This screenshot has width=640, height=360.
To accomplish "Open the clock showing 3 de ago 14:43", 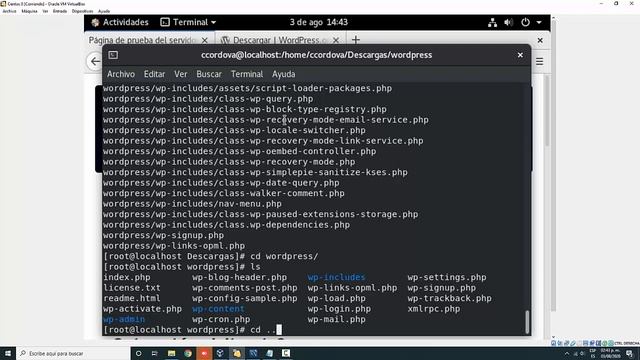I will [x=318, y=22].
